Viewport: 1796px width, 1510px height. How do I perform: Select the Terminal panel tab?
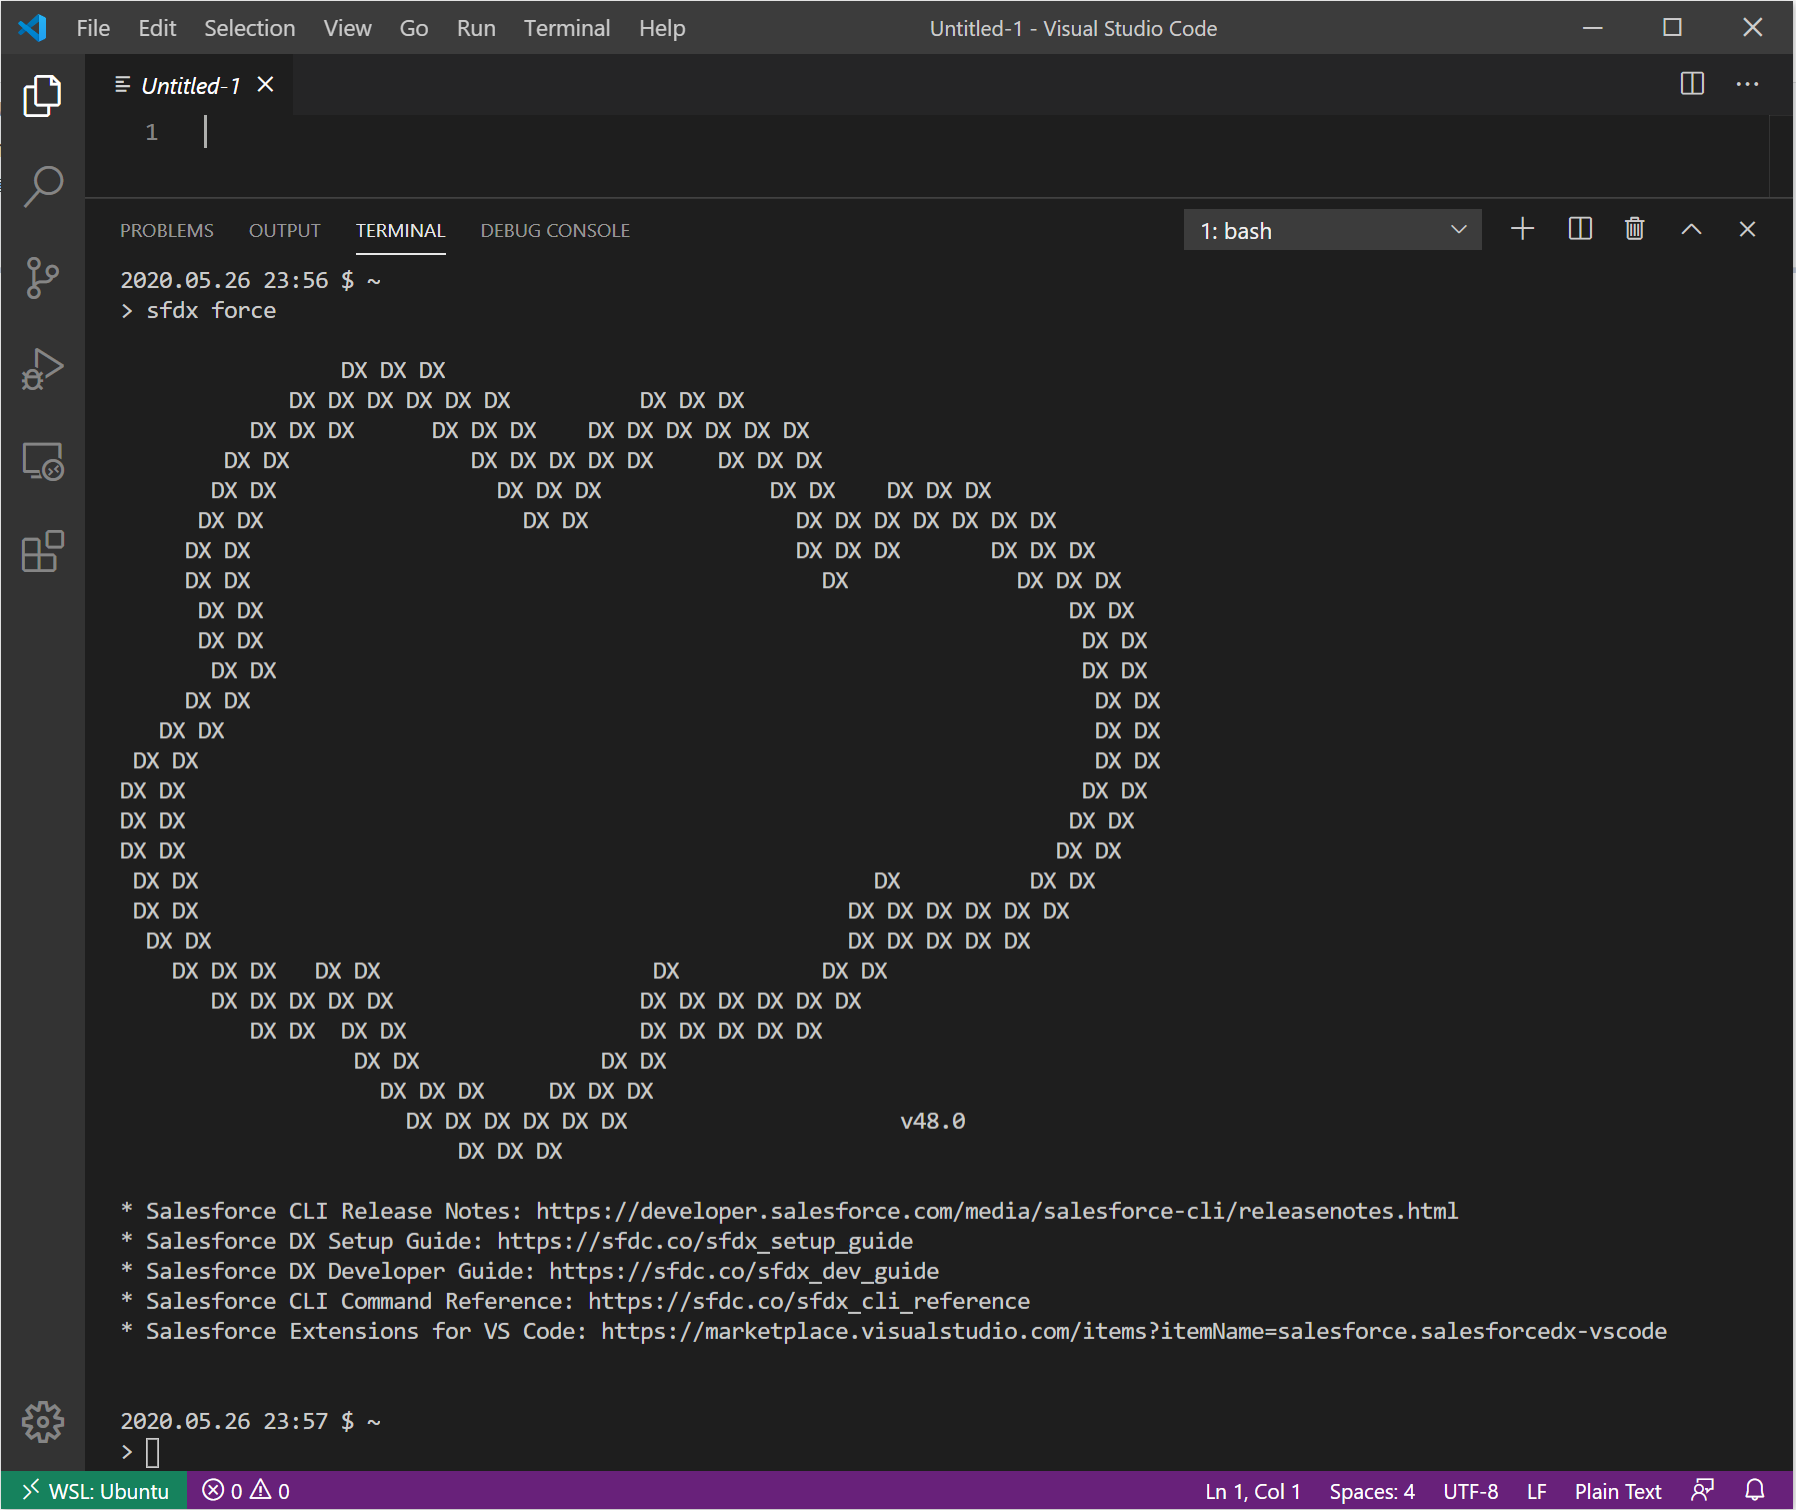coord(400,230)
